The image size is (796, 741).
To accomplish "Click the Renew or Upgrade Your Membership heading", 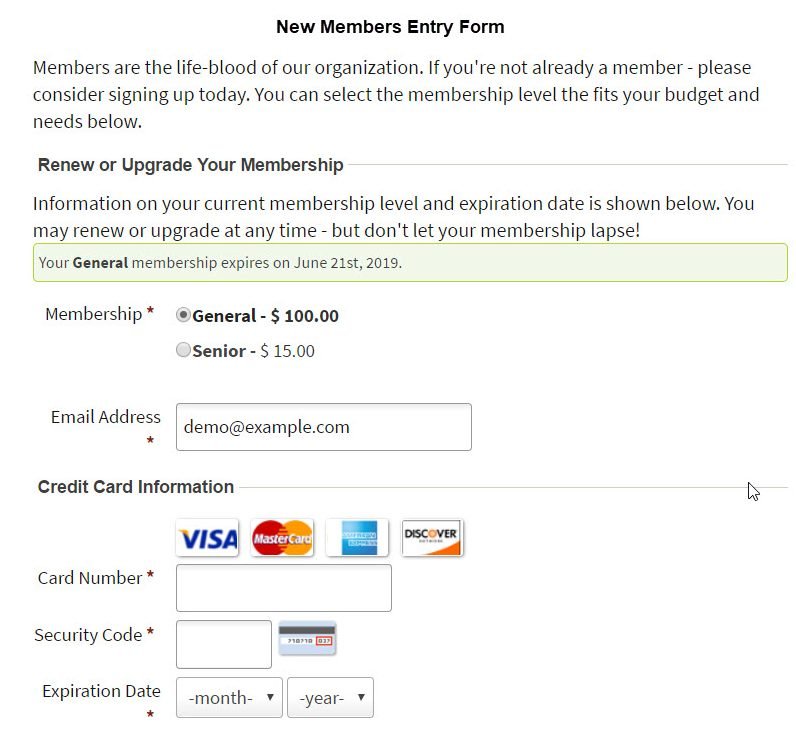I will pyautogui.click(x=191, y=165).
